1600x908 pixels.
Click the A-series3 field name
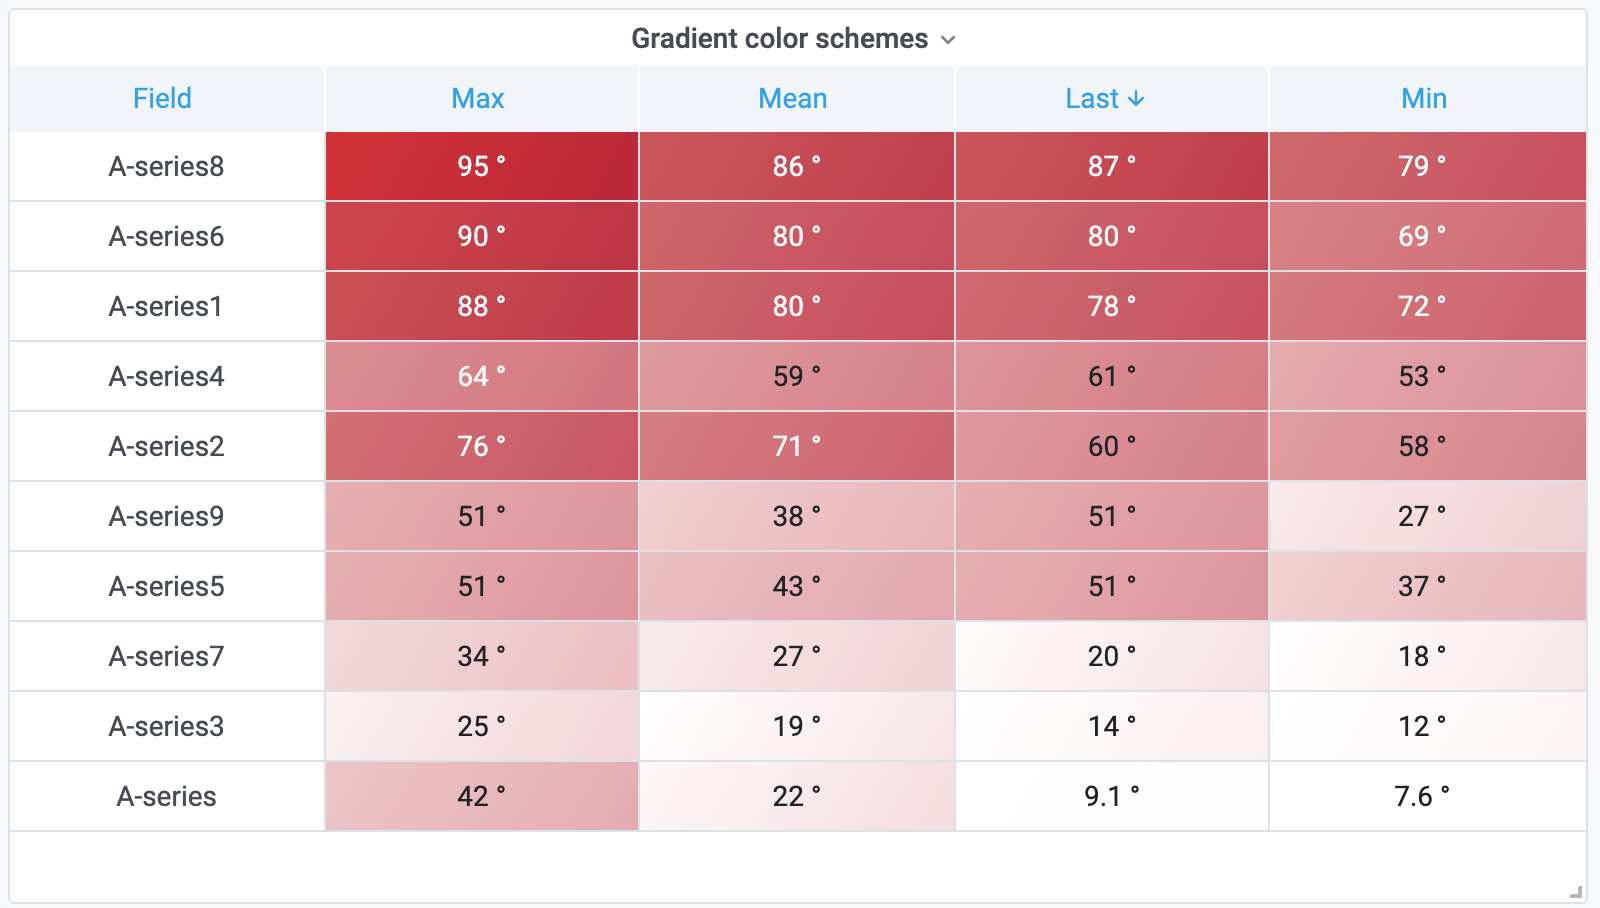[x=166, y=726]
